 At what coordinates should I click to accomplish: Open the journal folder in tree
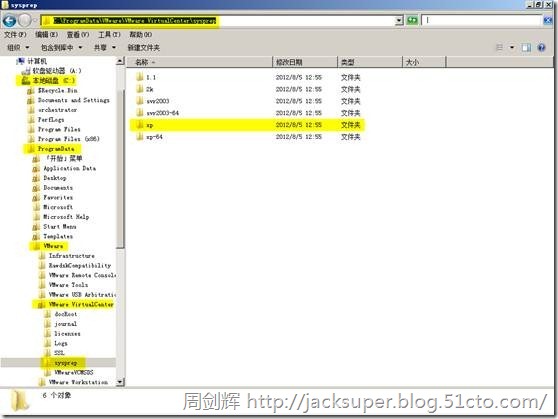tap(65, 324)
